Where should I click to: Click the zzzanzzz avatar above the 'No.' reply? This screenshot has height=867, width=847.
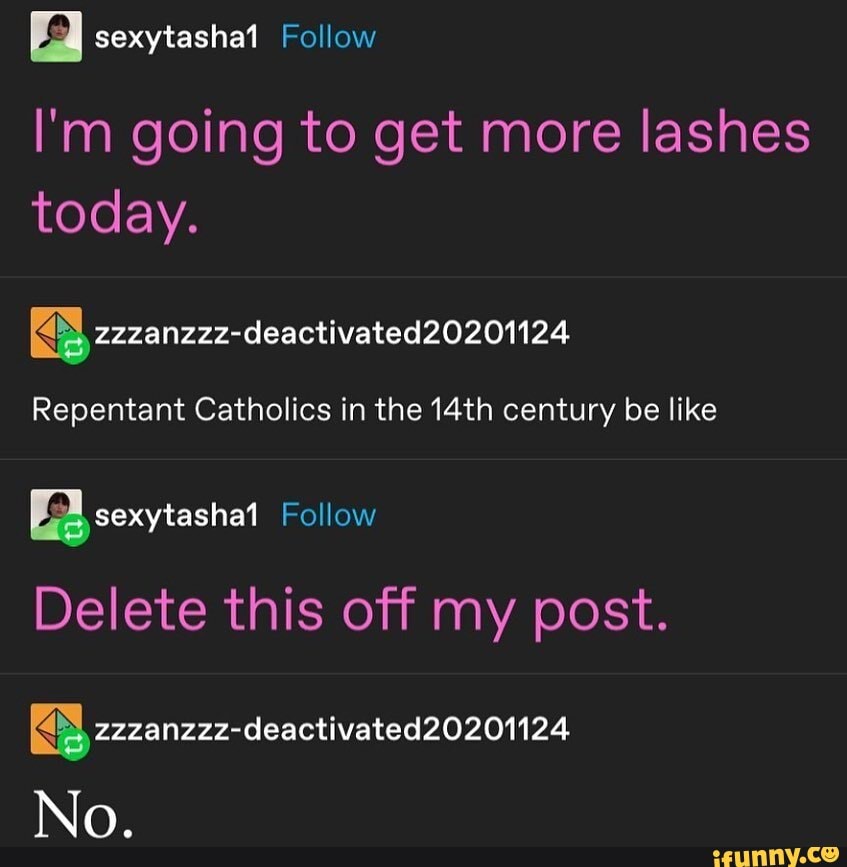coord(56,729)
